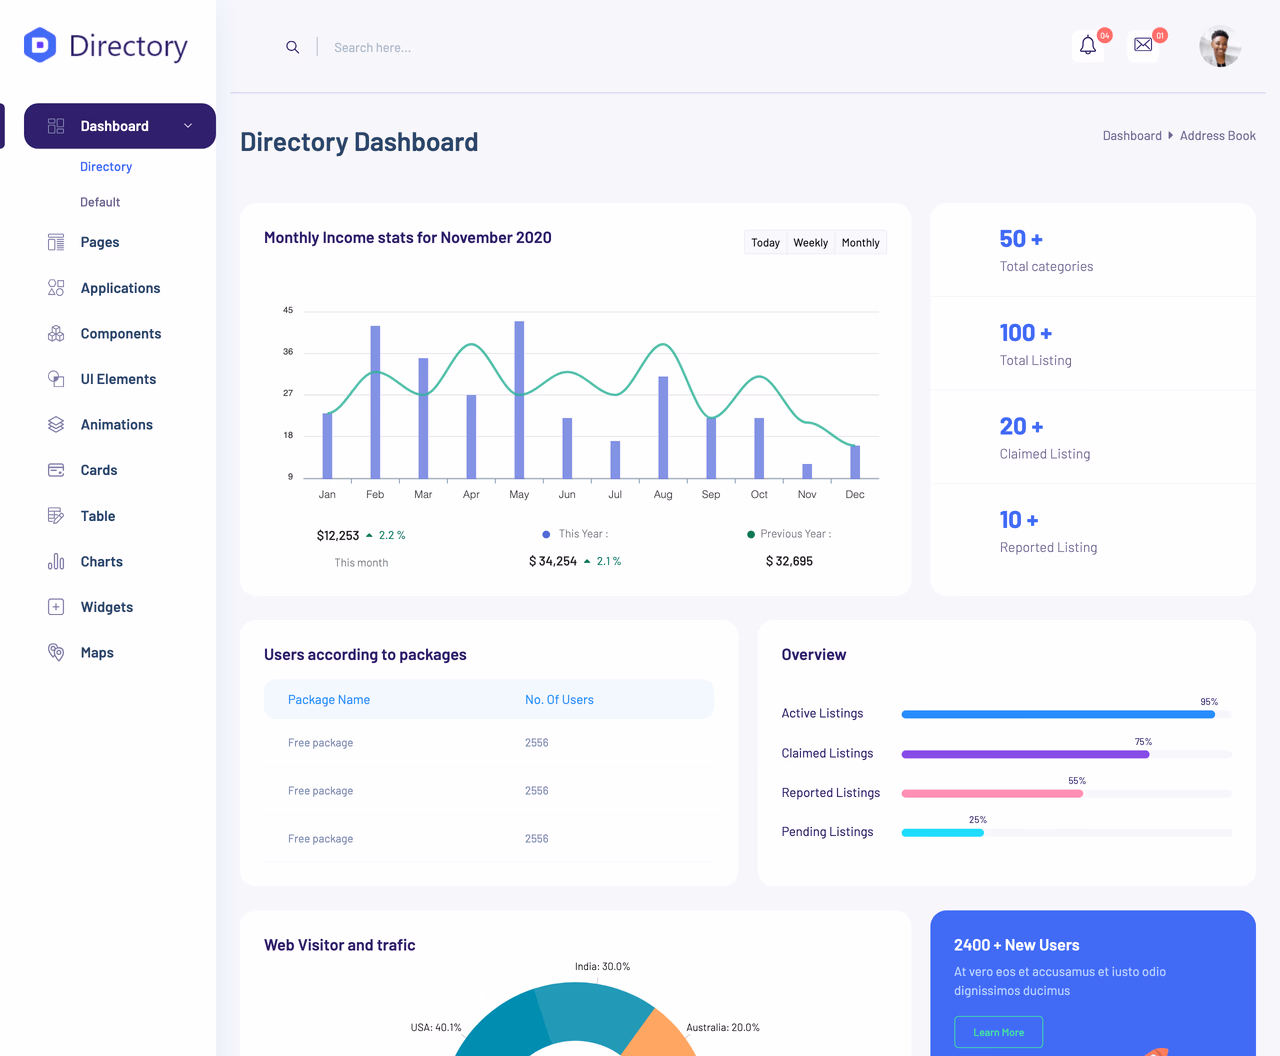This screenshot has width=1280, height=1056.
Task: Open the user profile avatar
Action: [x=1220, y=46]
